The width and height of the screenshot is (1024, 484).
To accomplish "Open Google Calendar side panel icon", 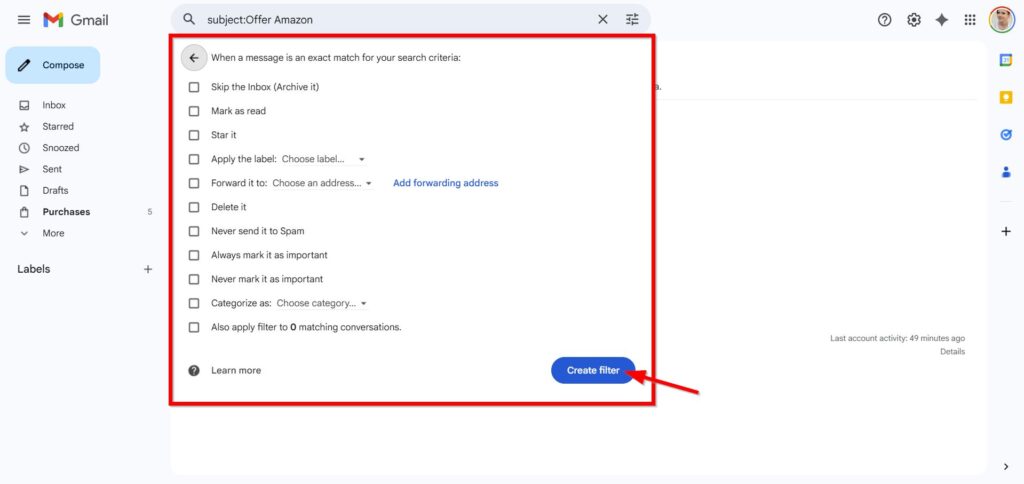I will 1006,59.
